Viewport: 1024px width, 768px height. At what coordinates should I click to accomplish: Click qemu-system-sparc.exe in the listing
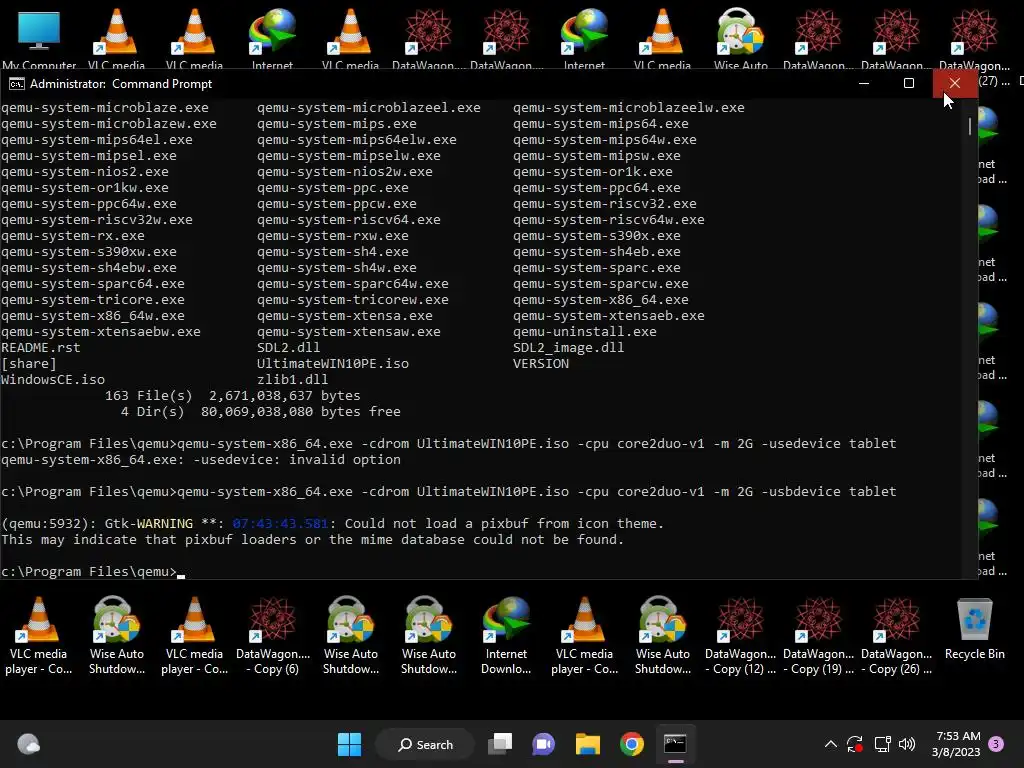tap(596, 268)
